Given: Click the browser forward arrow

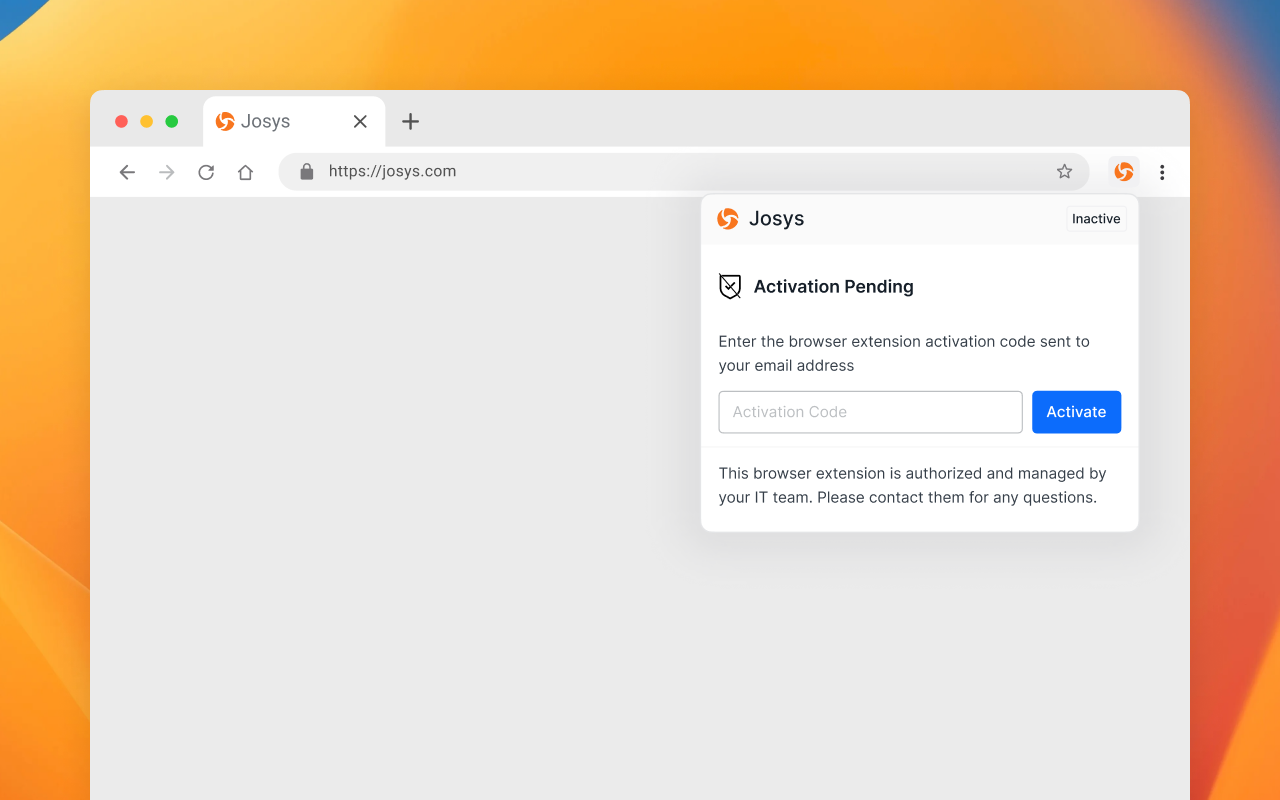Looking at the screenshot, I should click(167, 172).
